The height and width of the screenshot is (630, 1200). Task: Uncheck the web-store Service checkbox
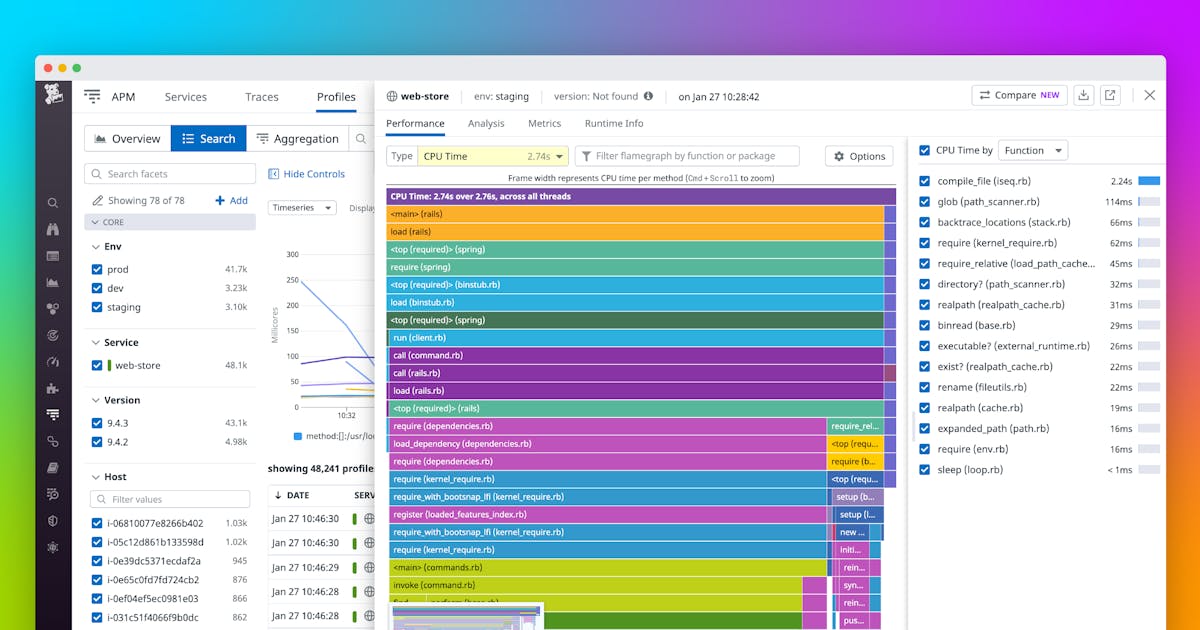(96, 365)
